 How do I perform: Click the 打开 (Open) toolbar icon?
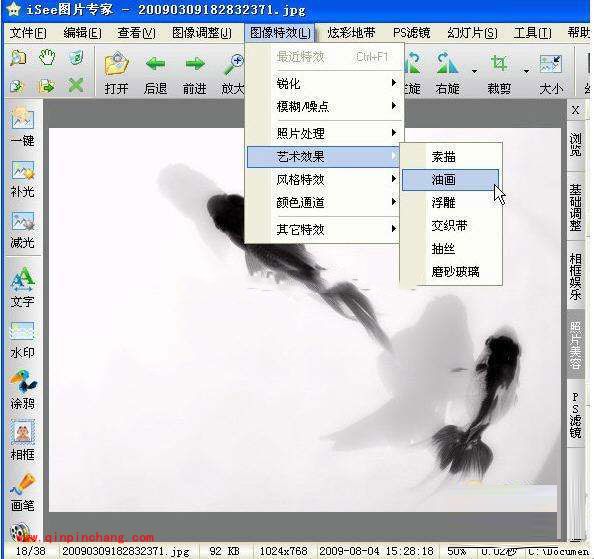tap(117, 63)
